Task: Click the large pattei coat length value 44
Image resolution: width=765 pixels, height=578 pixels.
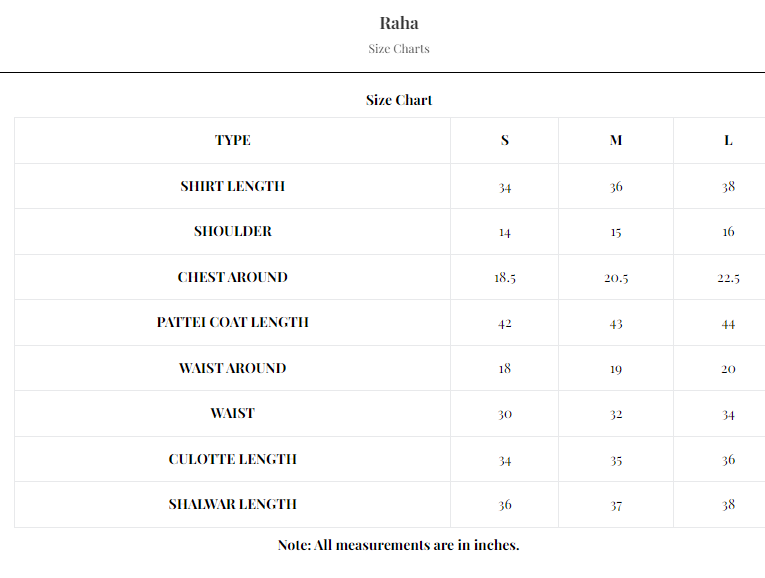Action: [728, 323]
